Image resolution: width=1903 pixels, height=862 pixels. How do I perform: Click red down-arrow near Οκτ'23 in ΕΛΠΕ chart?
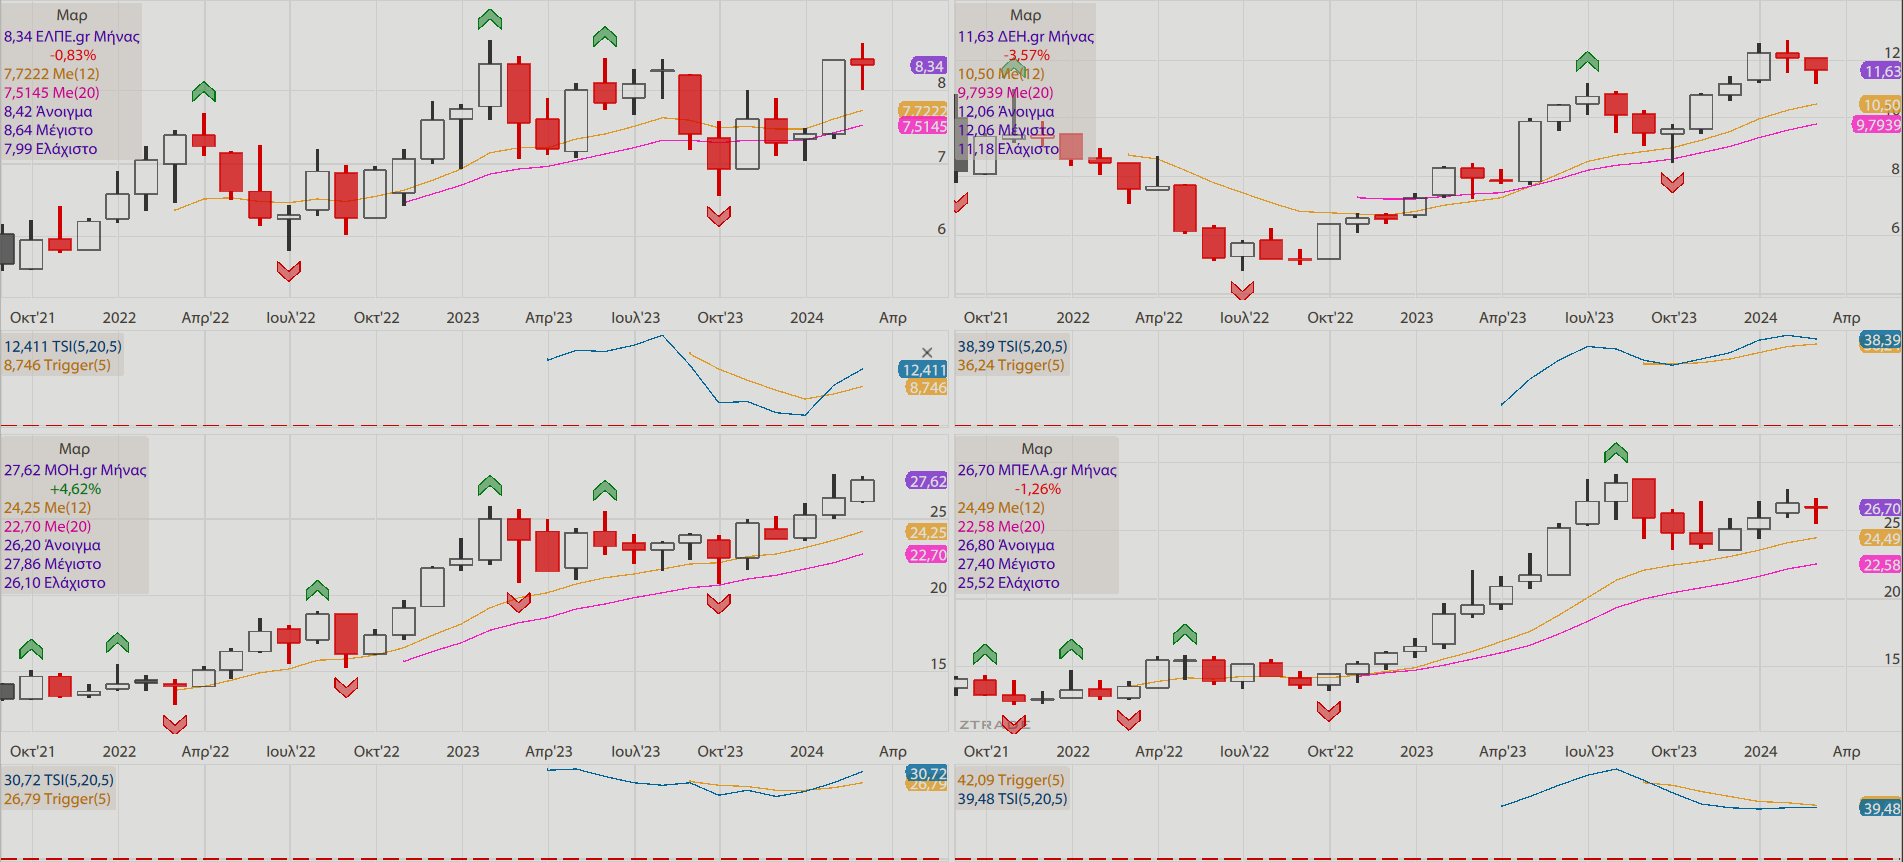[719, 216]
